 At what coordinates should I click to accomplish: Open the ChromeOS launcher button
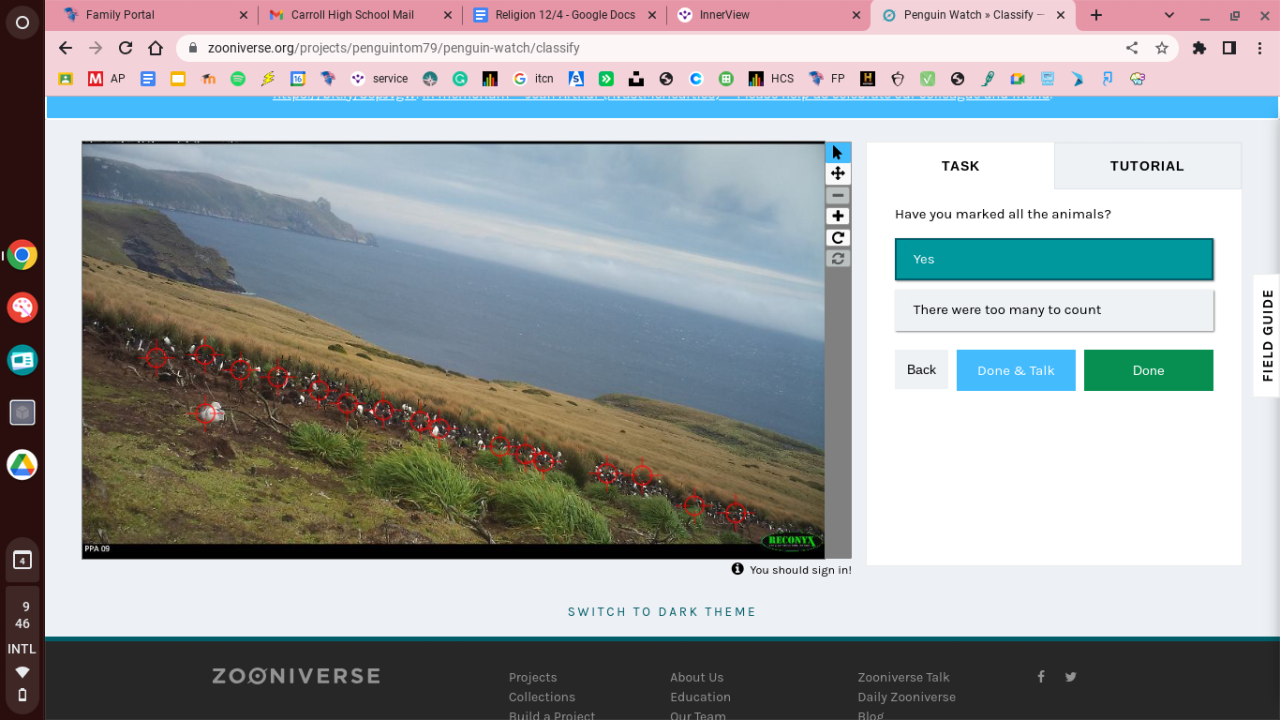tap(22, 22)
